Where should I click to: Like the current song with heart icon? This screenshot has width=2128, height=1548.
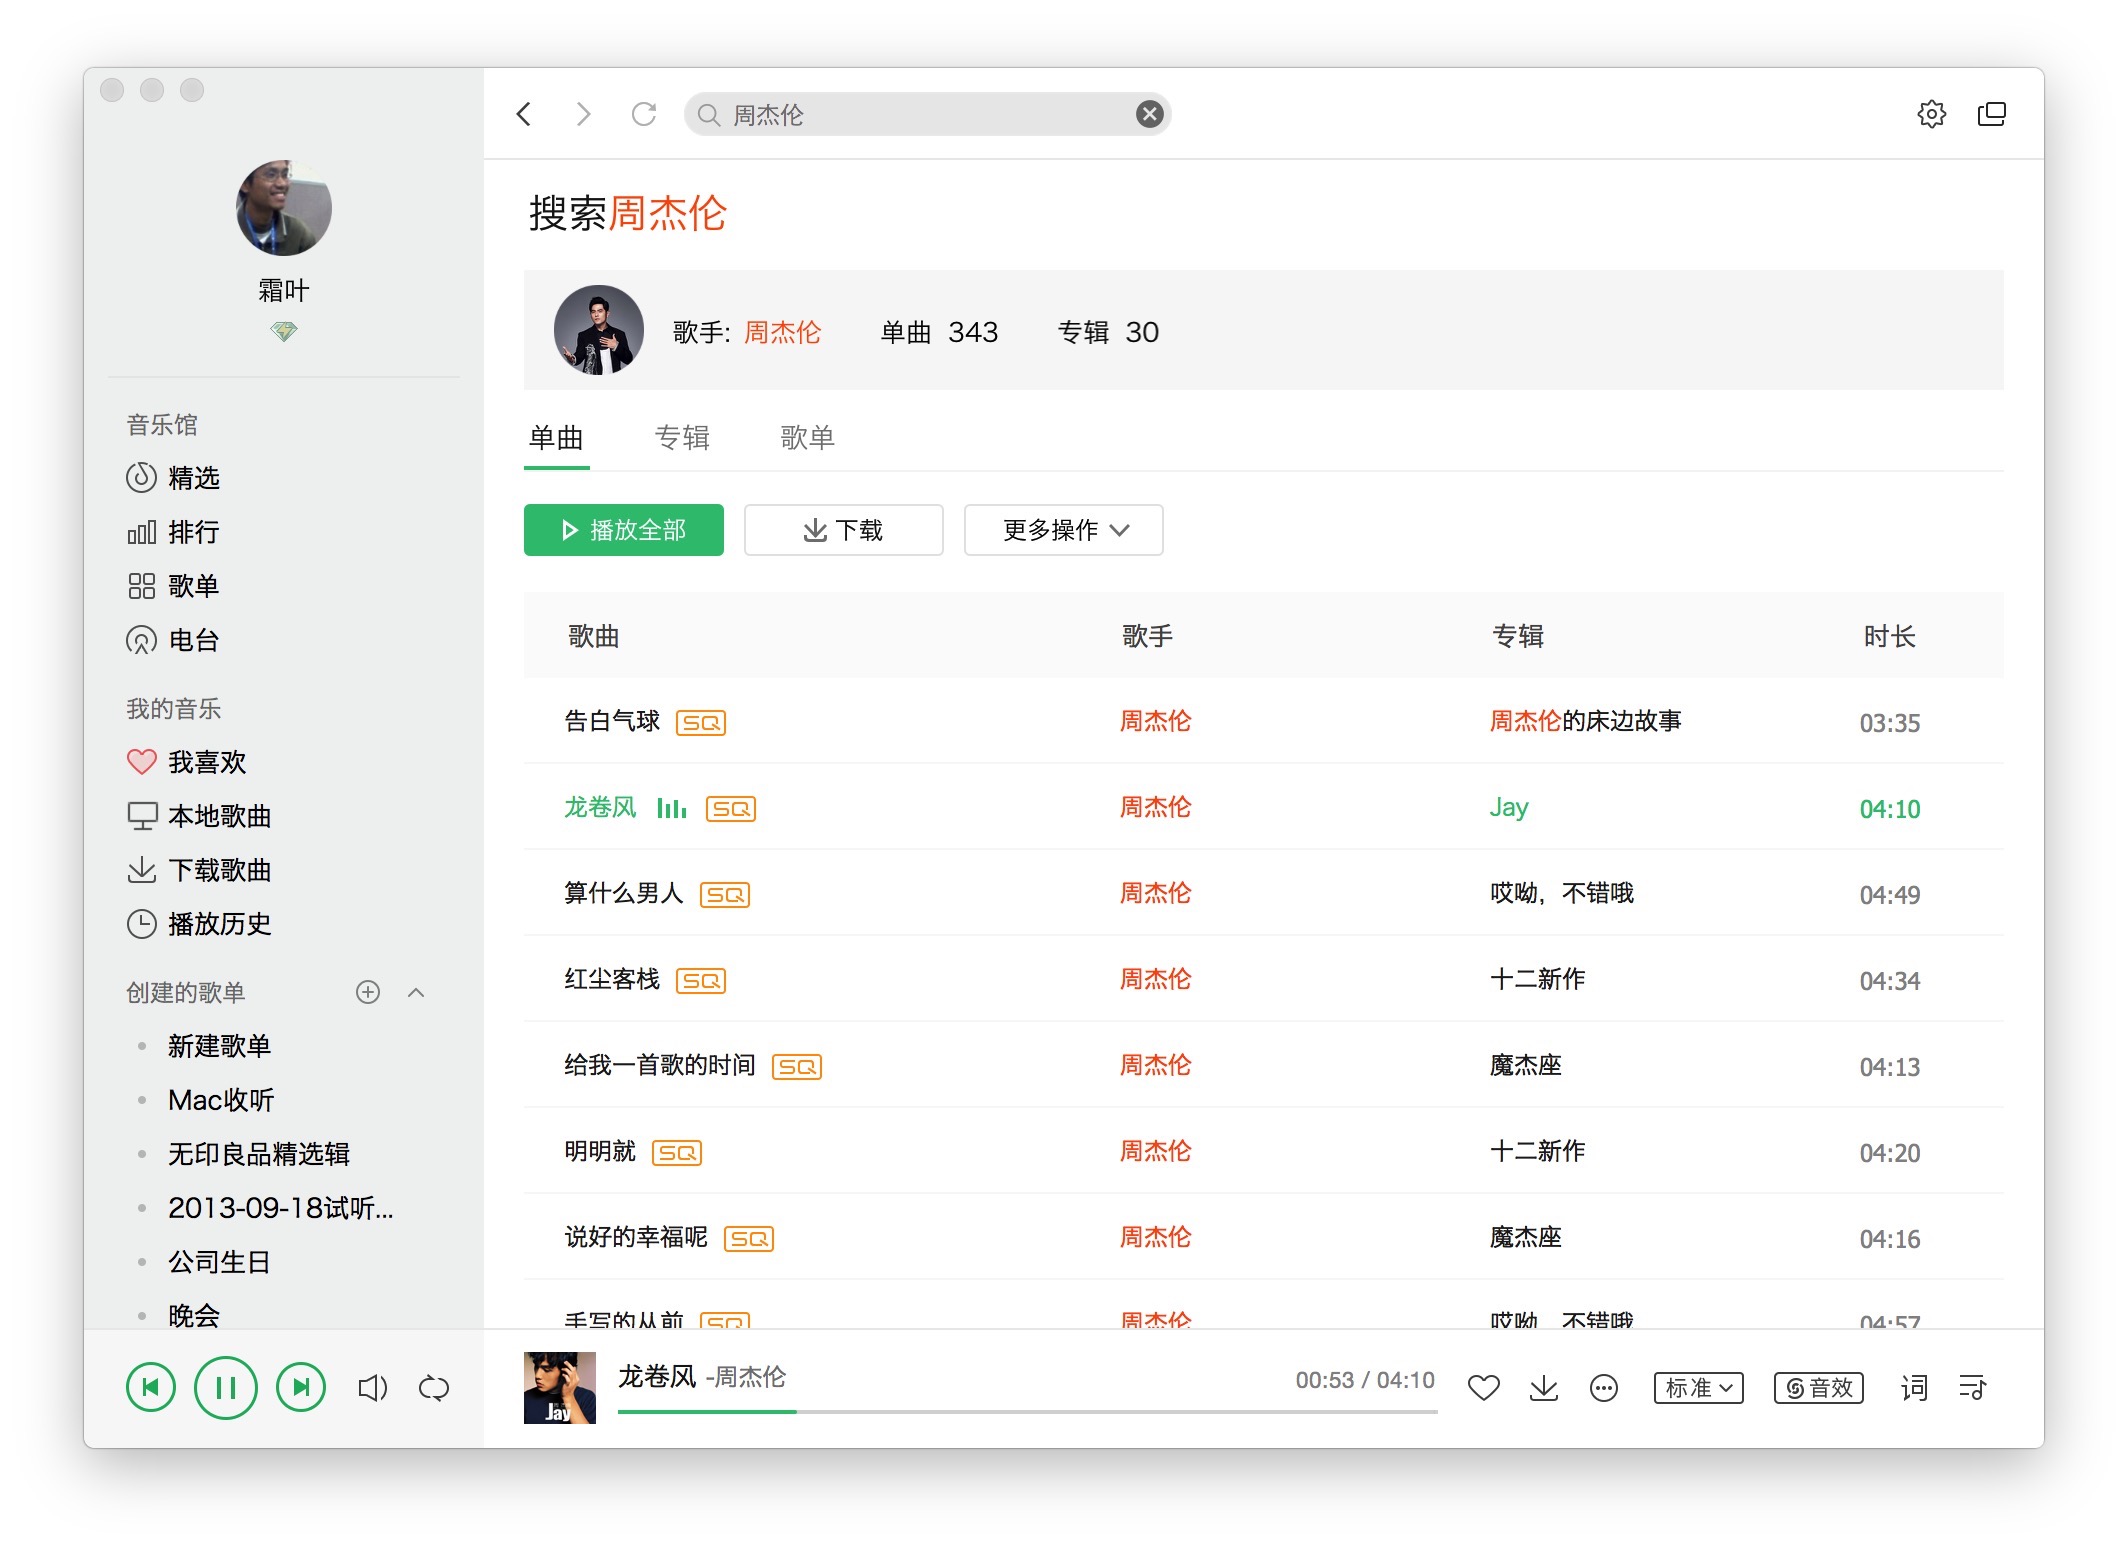tap(1484, 1388)
